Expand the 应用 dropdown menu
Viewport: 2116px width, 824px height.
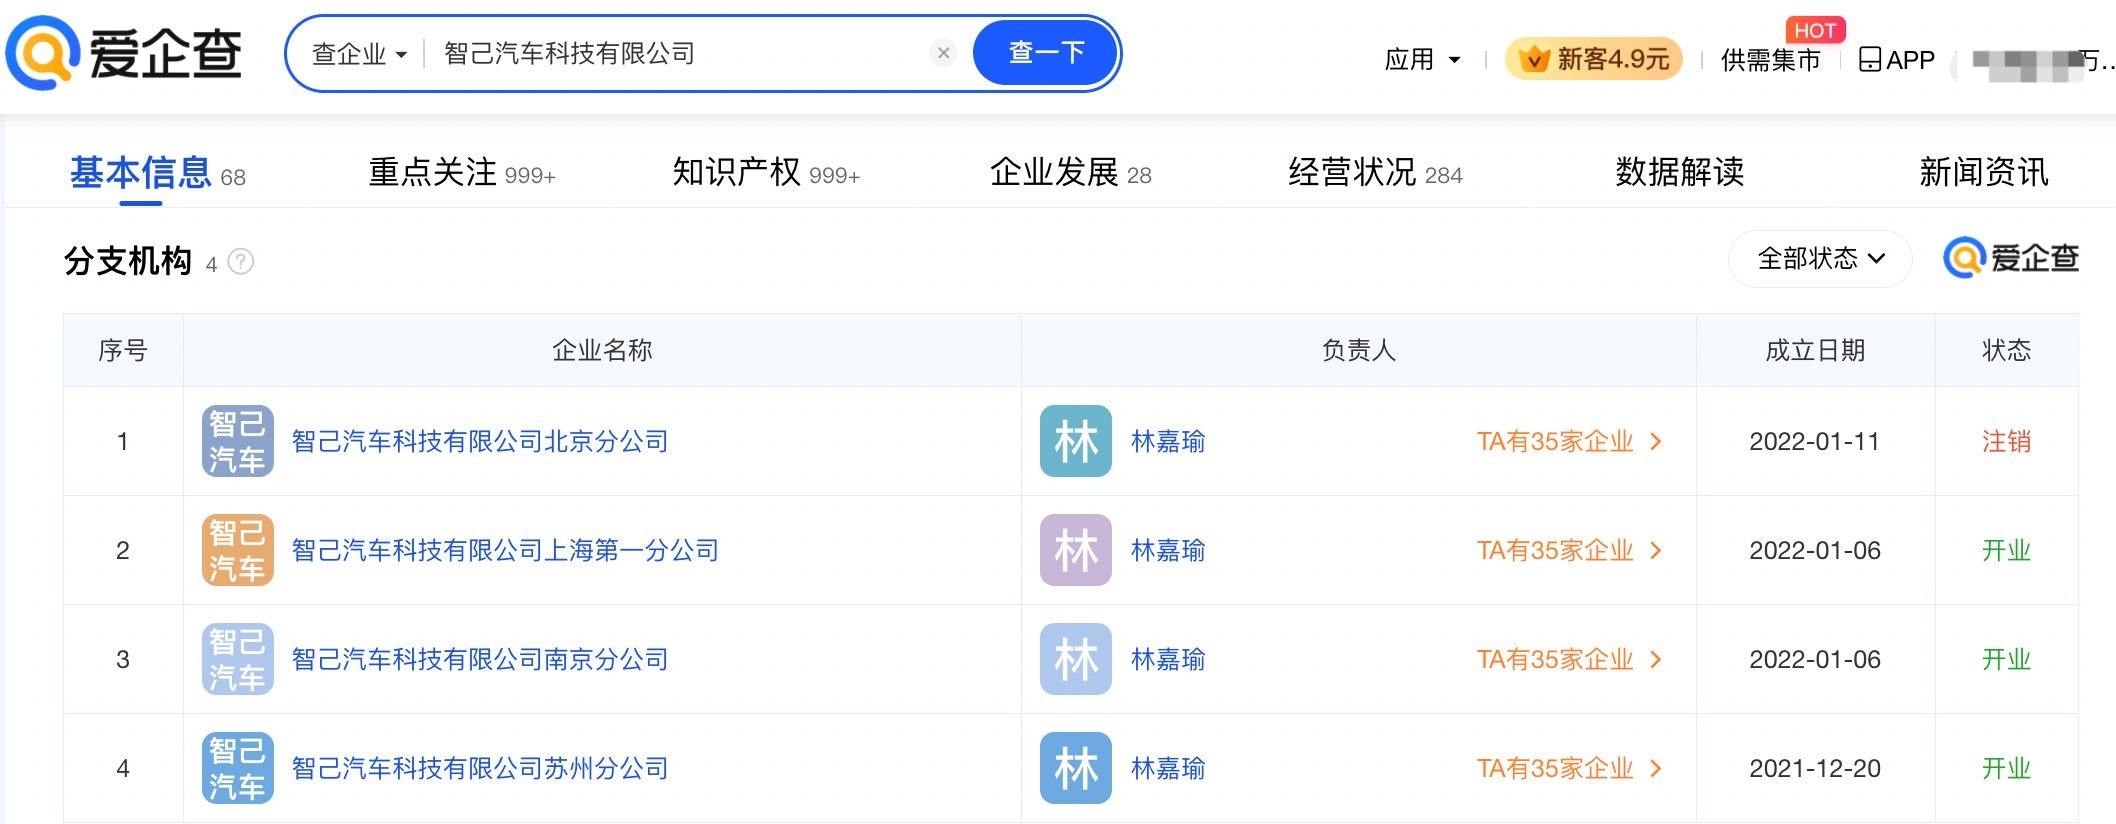(1422, 60)
